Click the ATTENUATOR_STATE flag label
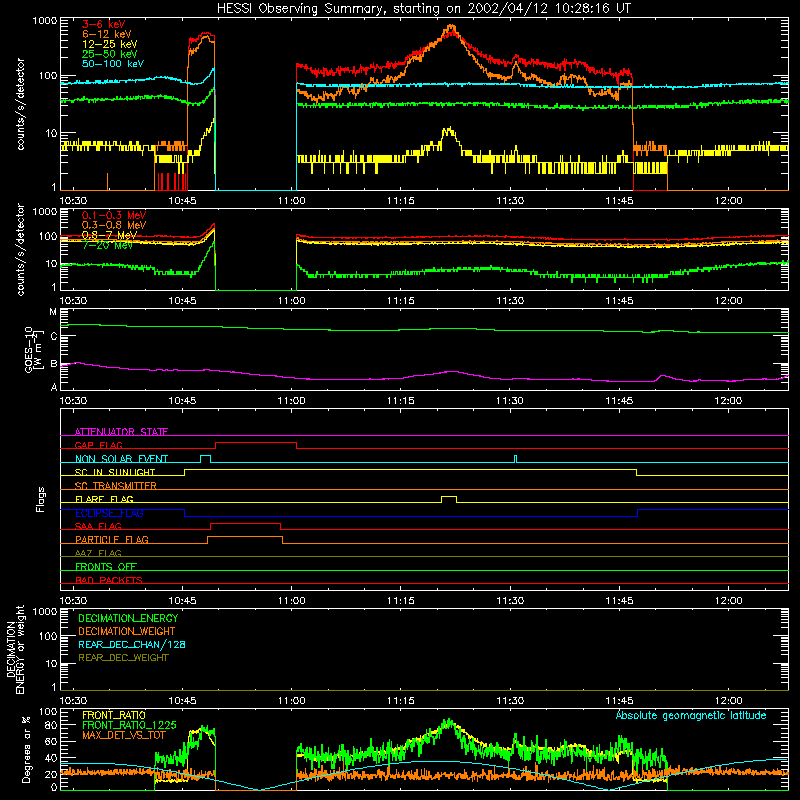The height and width of the screenshot is (800, 800). 121,432
